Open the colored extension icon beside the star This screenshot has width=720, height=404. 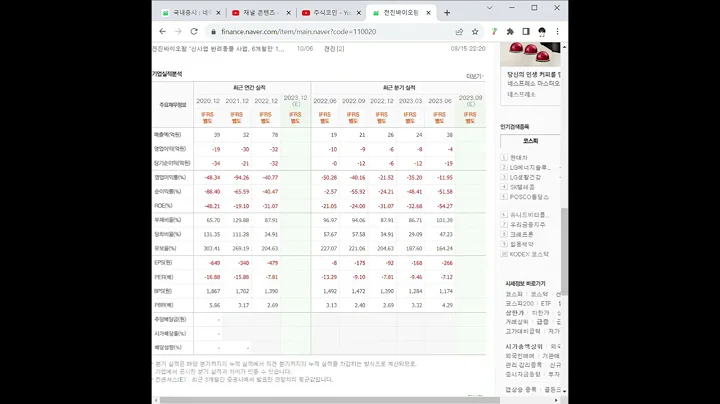pos(494,32)
